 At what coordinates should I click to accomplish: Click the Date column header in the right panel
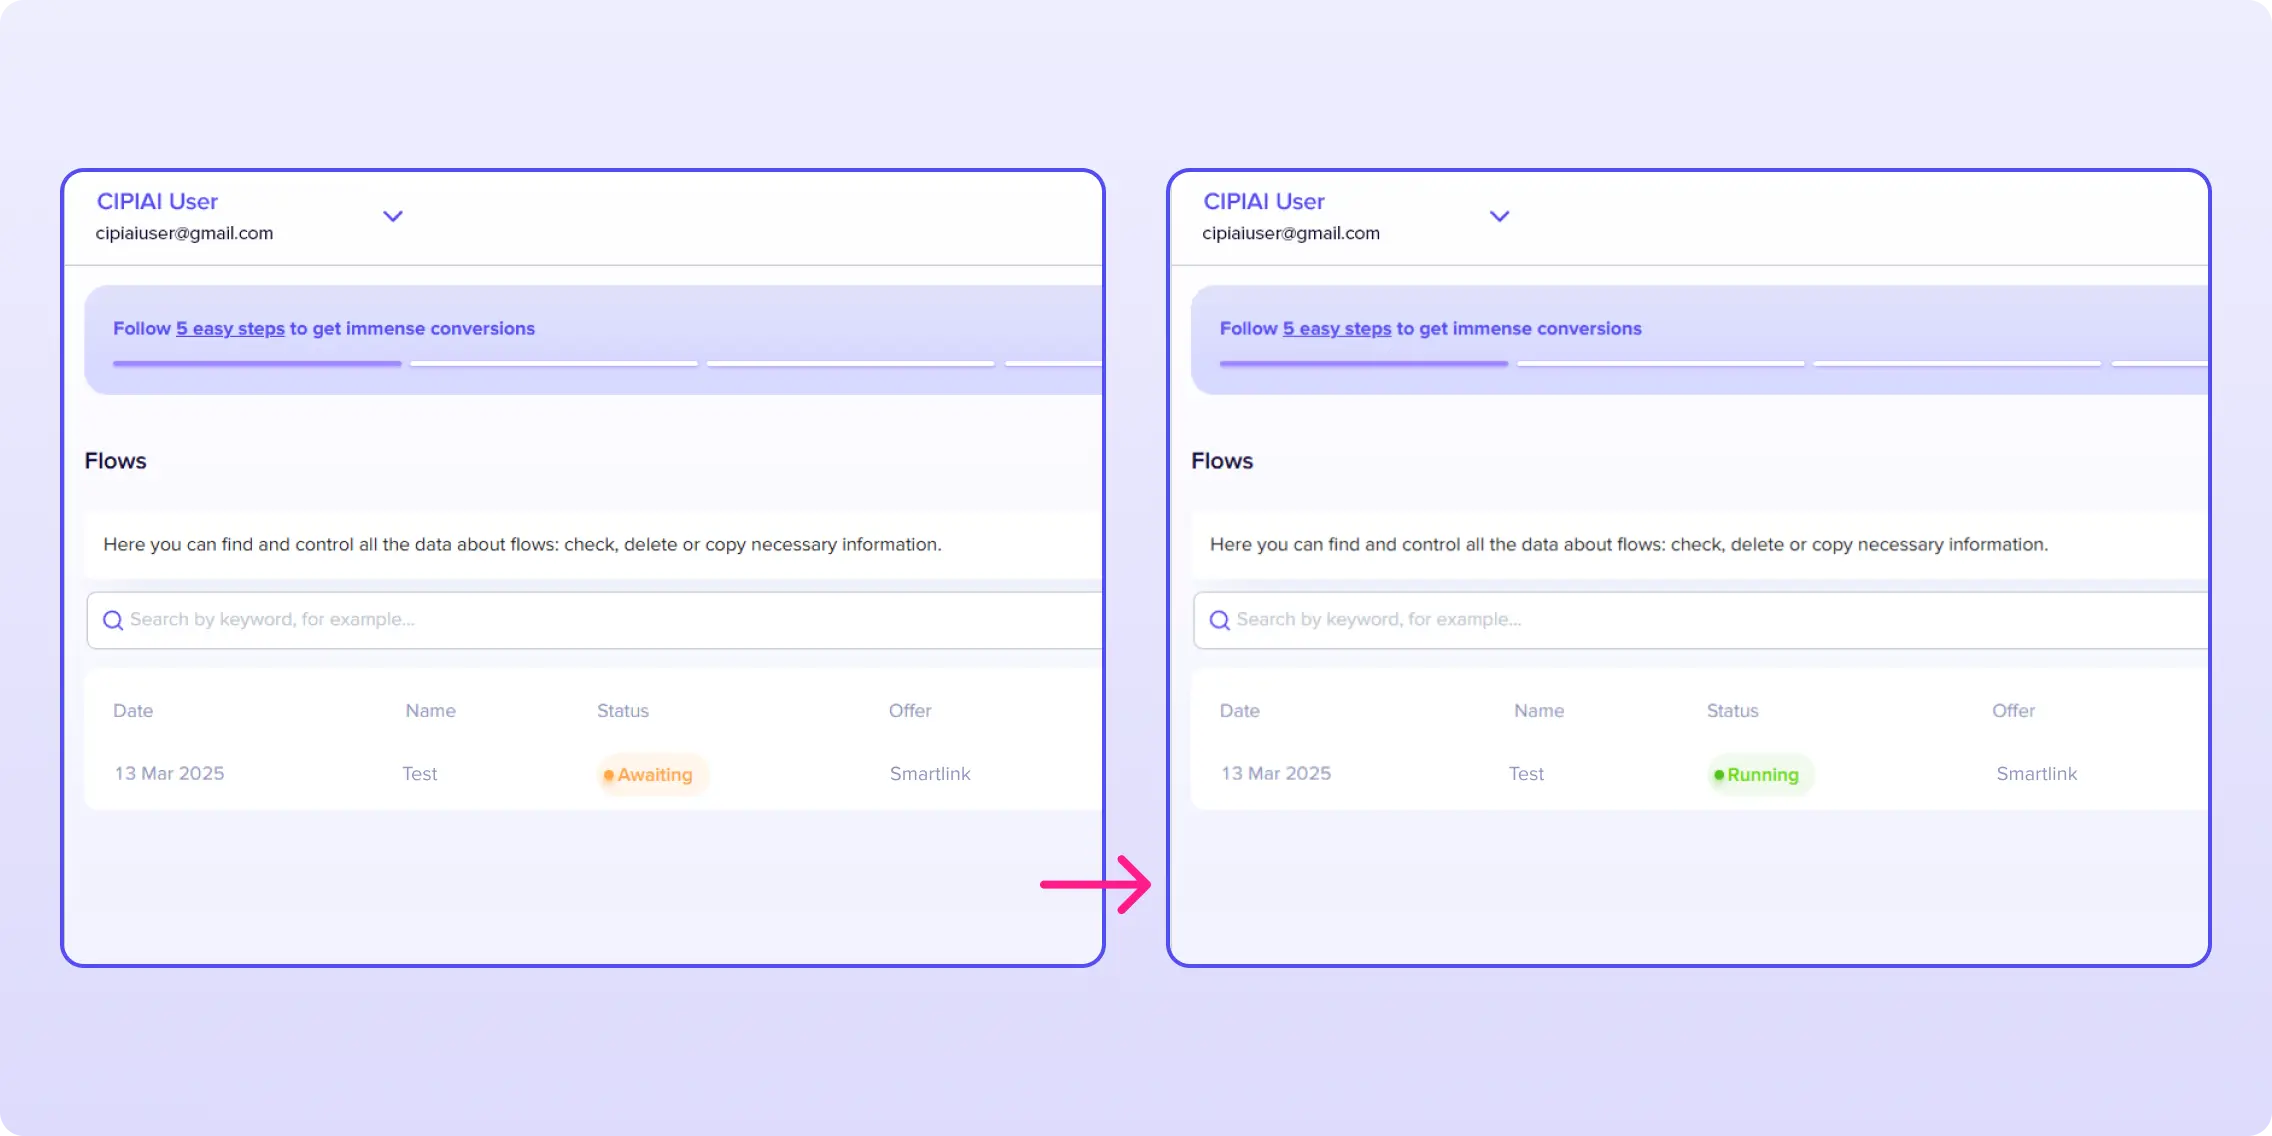coord(1239,711)
